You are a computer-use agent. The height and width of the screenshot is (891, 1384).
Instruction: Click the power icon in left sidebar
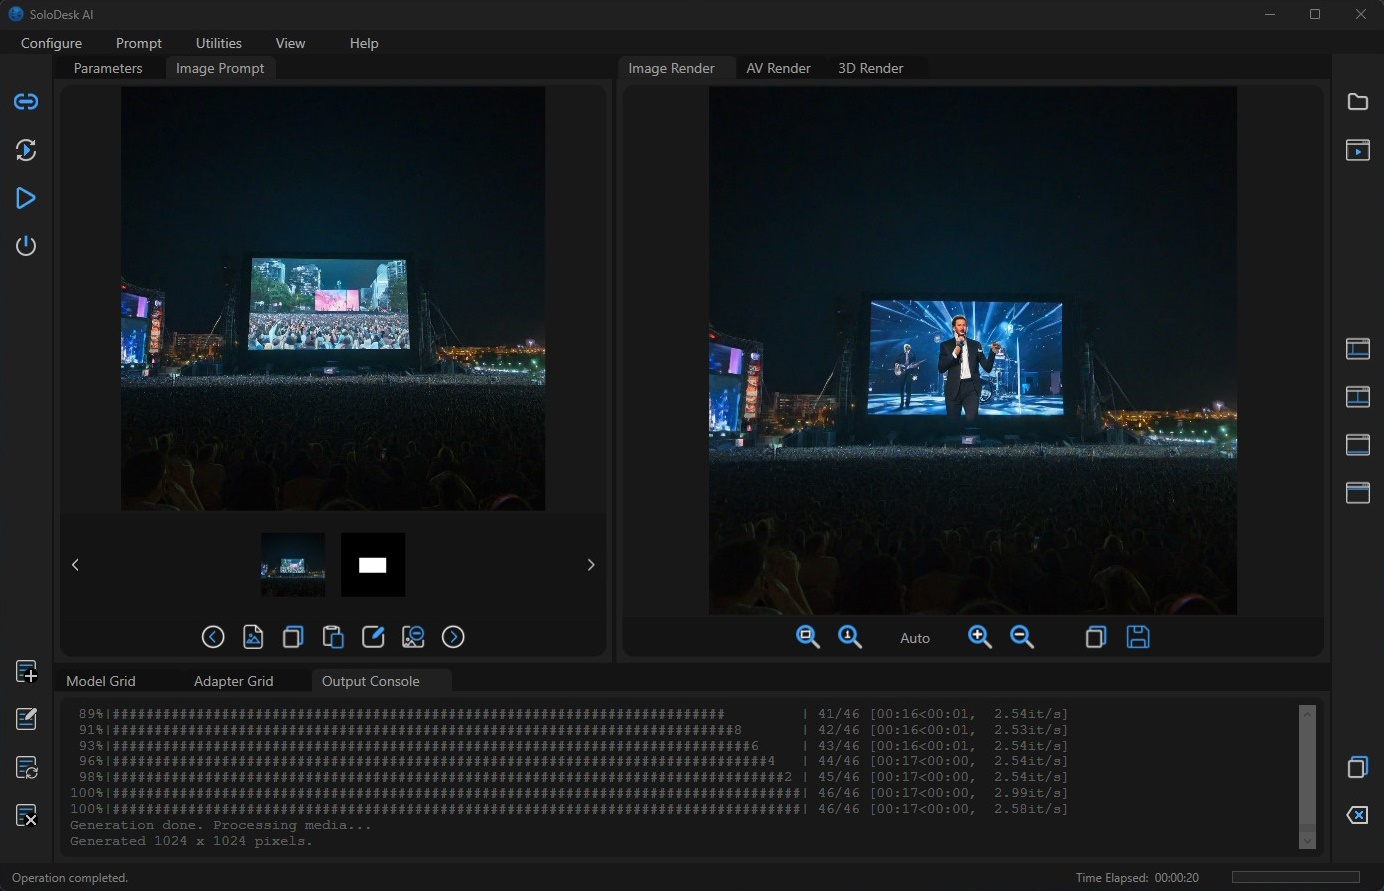26,246
